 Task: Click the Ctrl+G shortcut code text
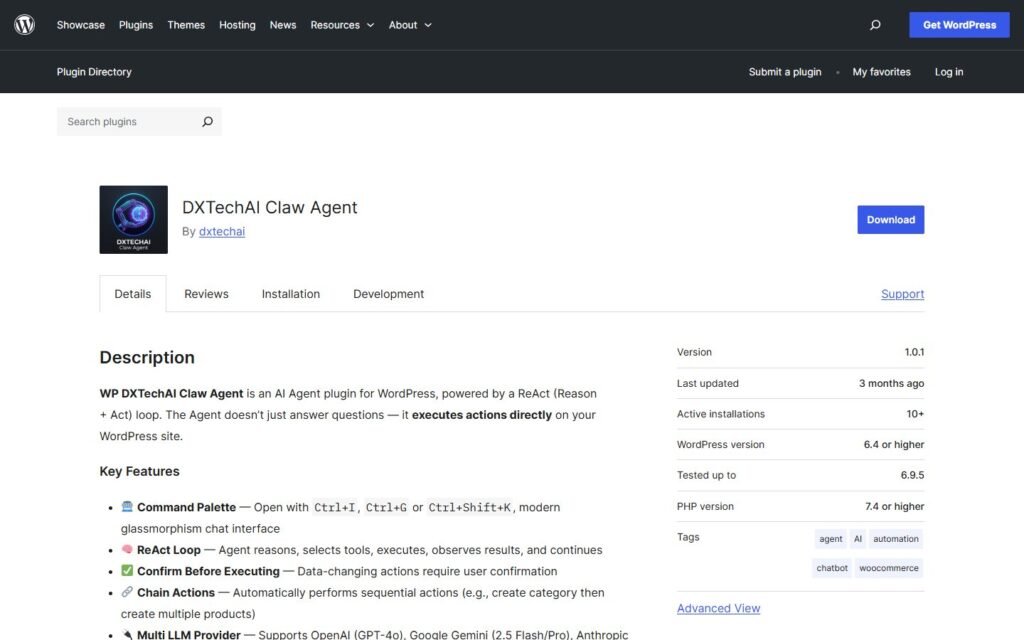pos(386,507)
